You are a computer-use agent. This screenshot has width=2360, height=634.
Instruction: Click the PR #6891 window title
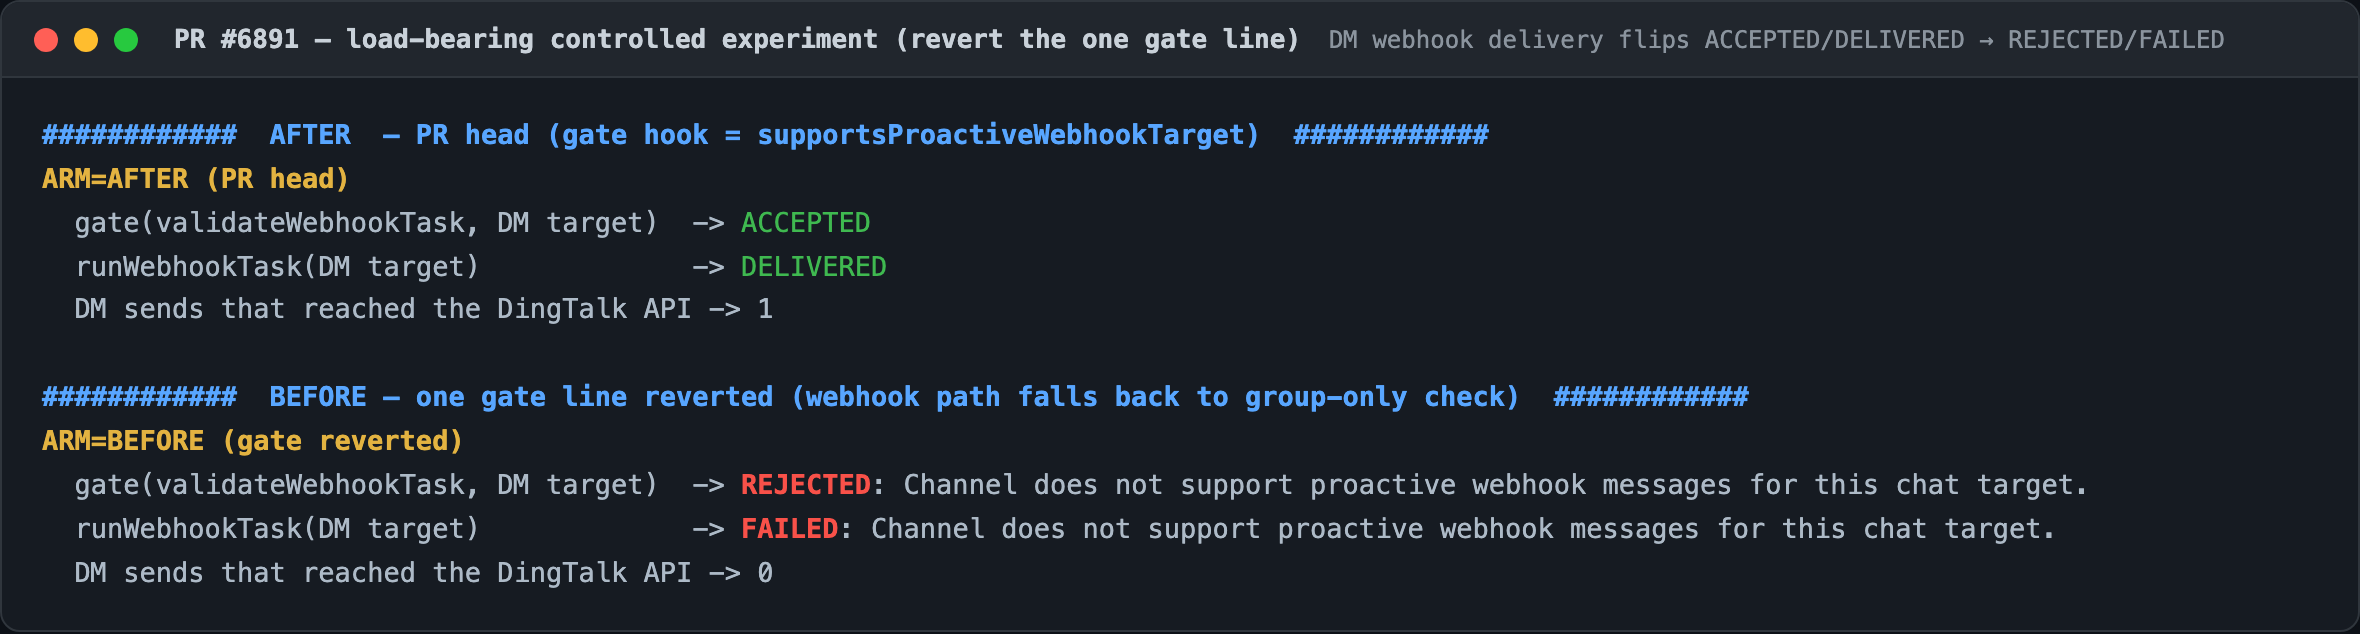tap(736, 39)
